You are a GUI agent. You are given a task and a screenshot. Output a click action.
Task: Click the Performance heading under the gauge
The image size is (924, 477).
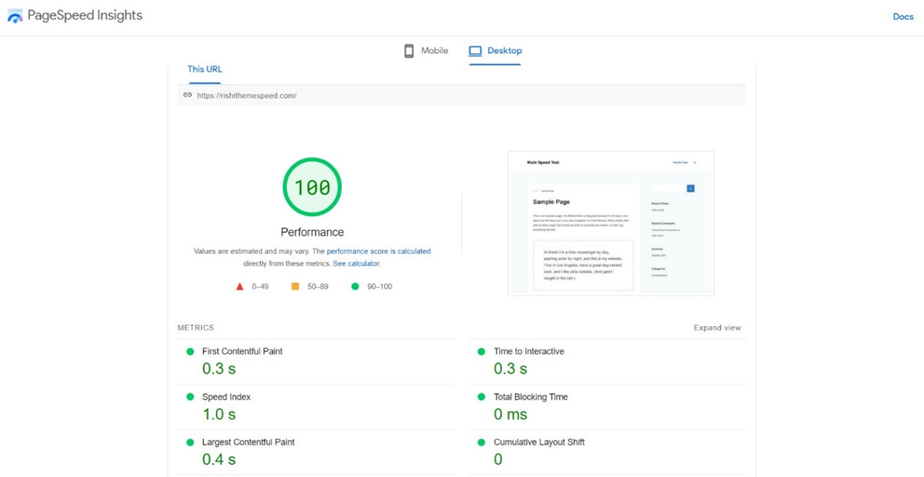pos(312,232)
